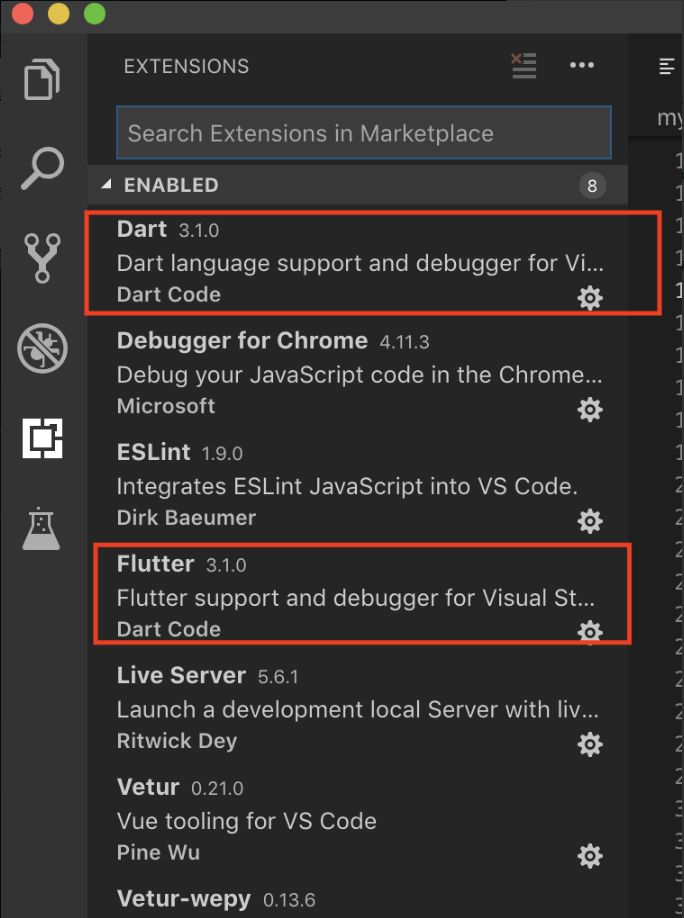Clear extensions search results icon
Image resolution: width=684 pixels, height=918 pixels.
523,66
